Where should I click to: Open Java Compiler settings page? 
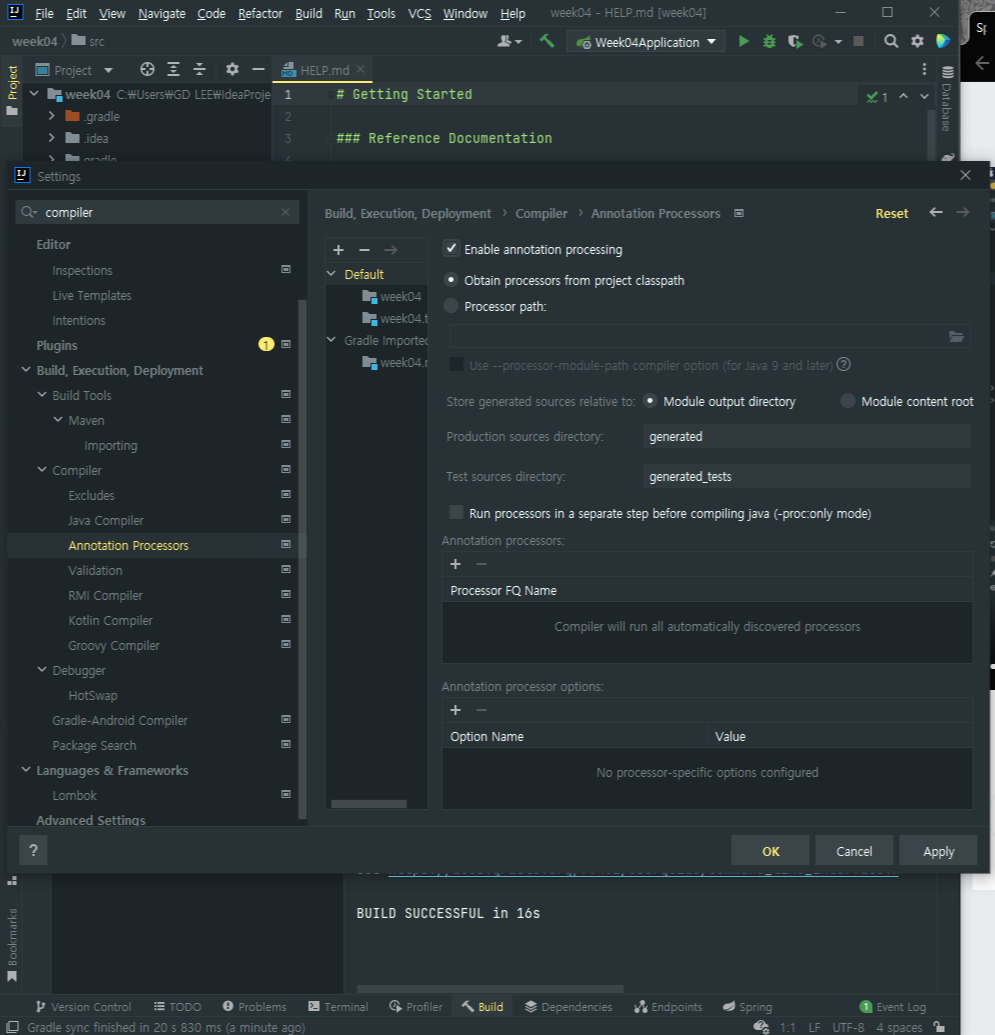pos(106,520)
